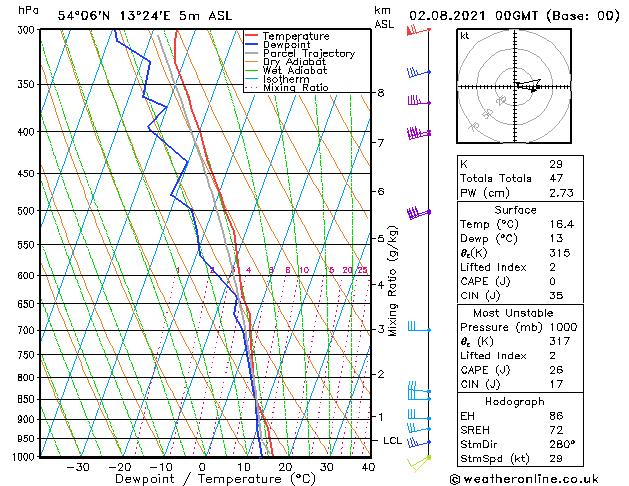Select the pink dotted Mixing Ratio legend line

(x=252, y=87)
